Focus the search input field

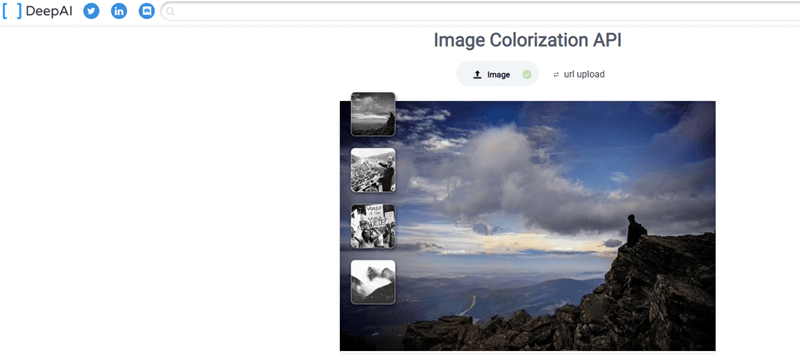[x=480, y=11]
